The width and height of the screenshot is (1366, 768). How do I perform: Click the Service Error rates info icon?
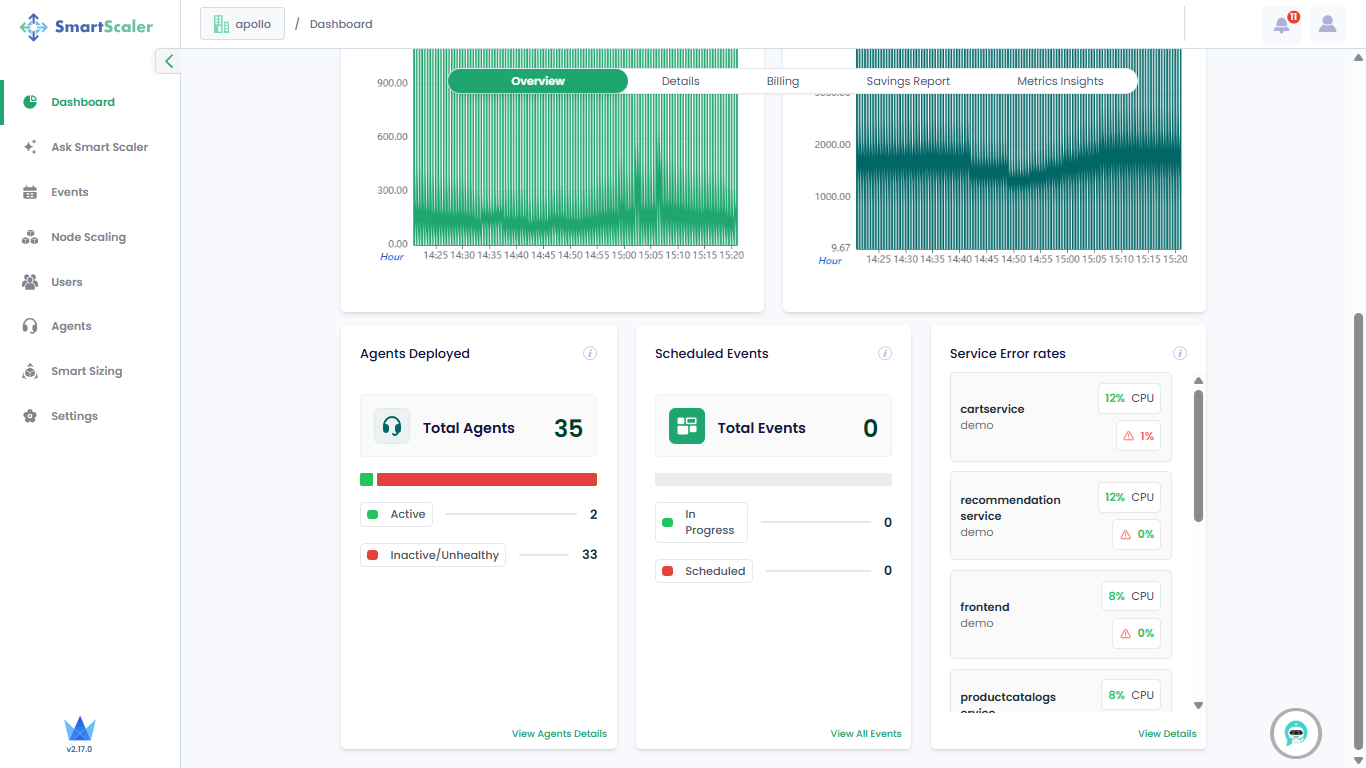[x=1179, y=353]
